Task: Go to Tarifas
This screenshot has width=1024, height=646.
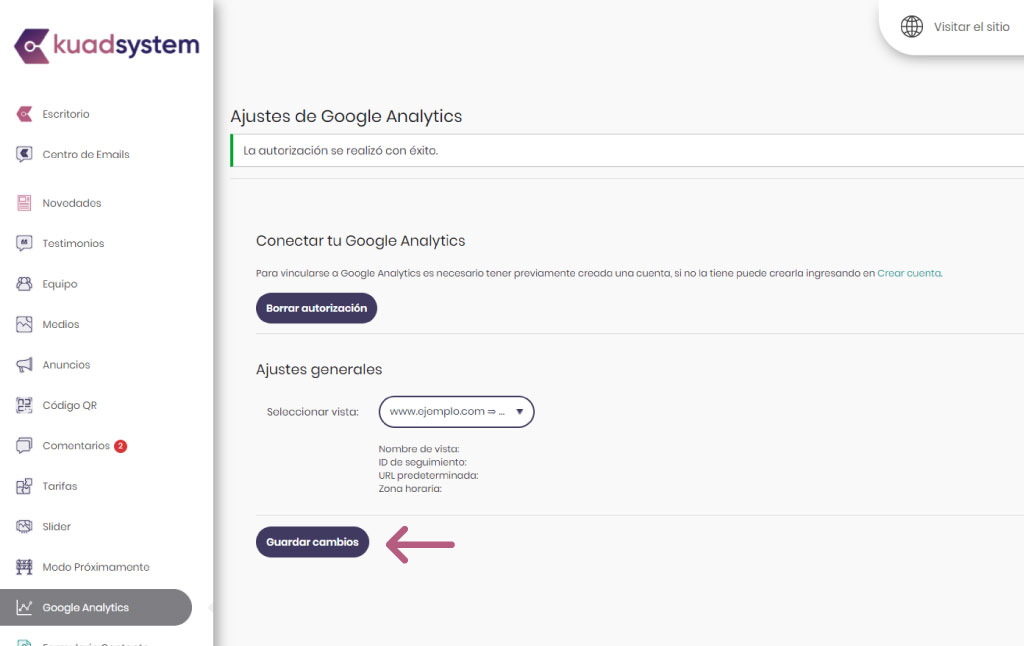Action: 59,486
